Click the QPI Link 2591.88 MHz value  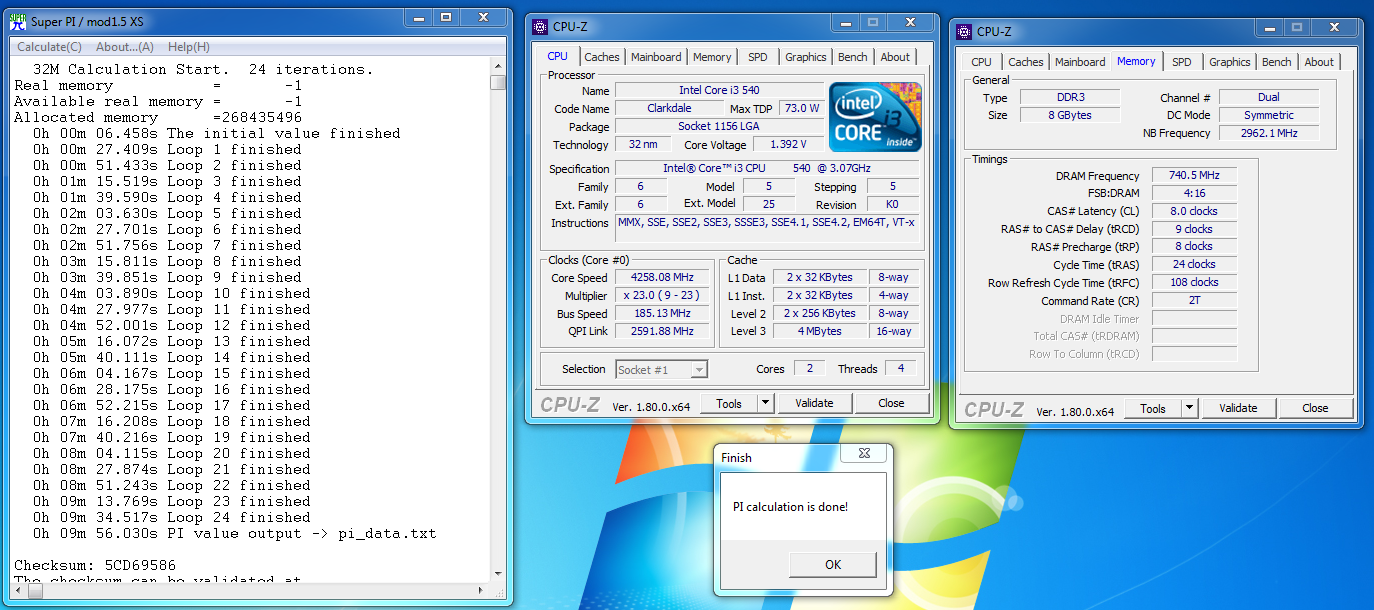[x=661, y=331]
